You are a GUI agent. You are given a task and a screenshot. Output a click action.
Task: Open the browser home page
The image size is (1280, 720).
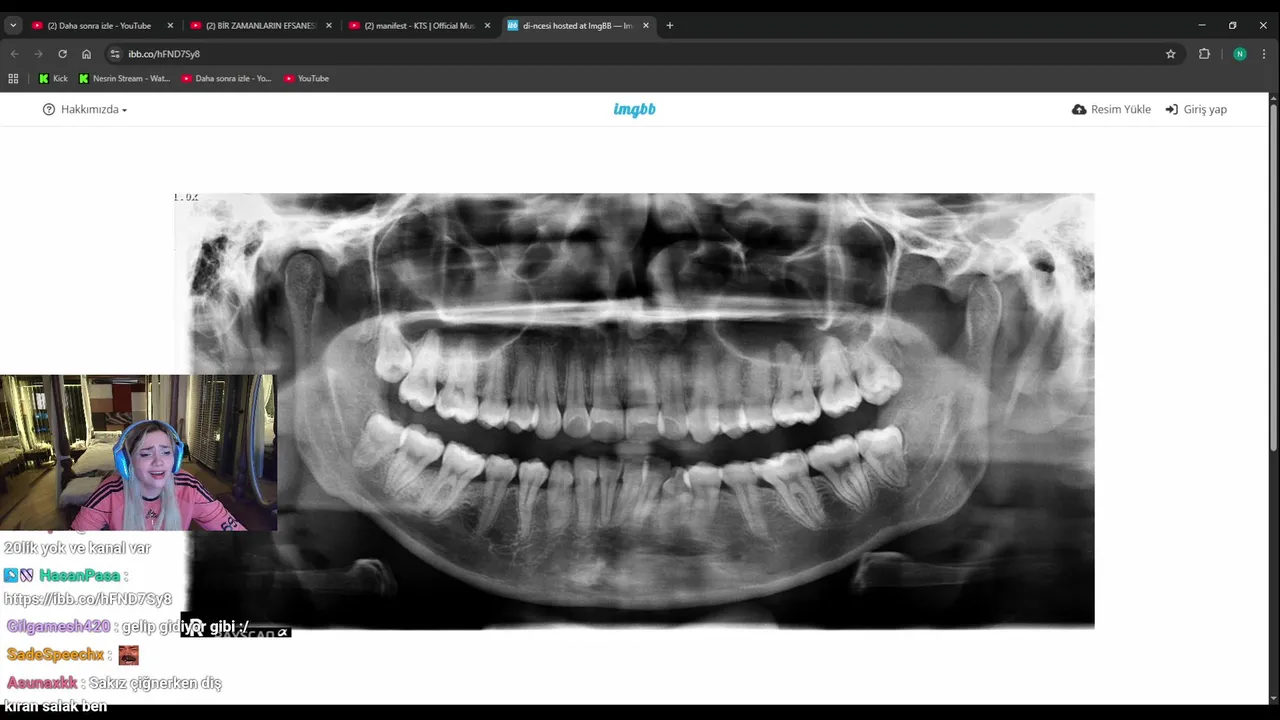(86, 54)
